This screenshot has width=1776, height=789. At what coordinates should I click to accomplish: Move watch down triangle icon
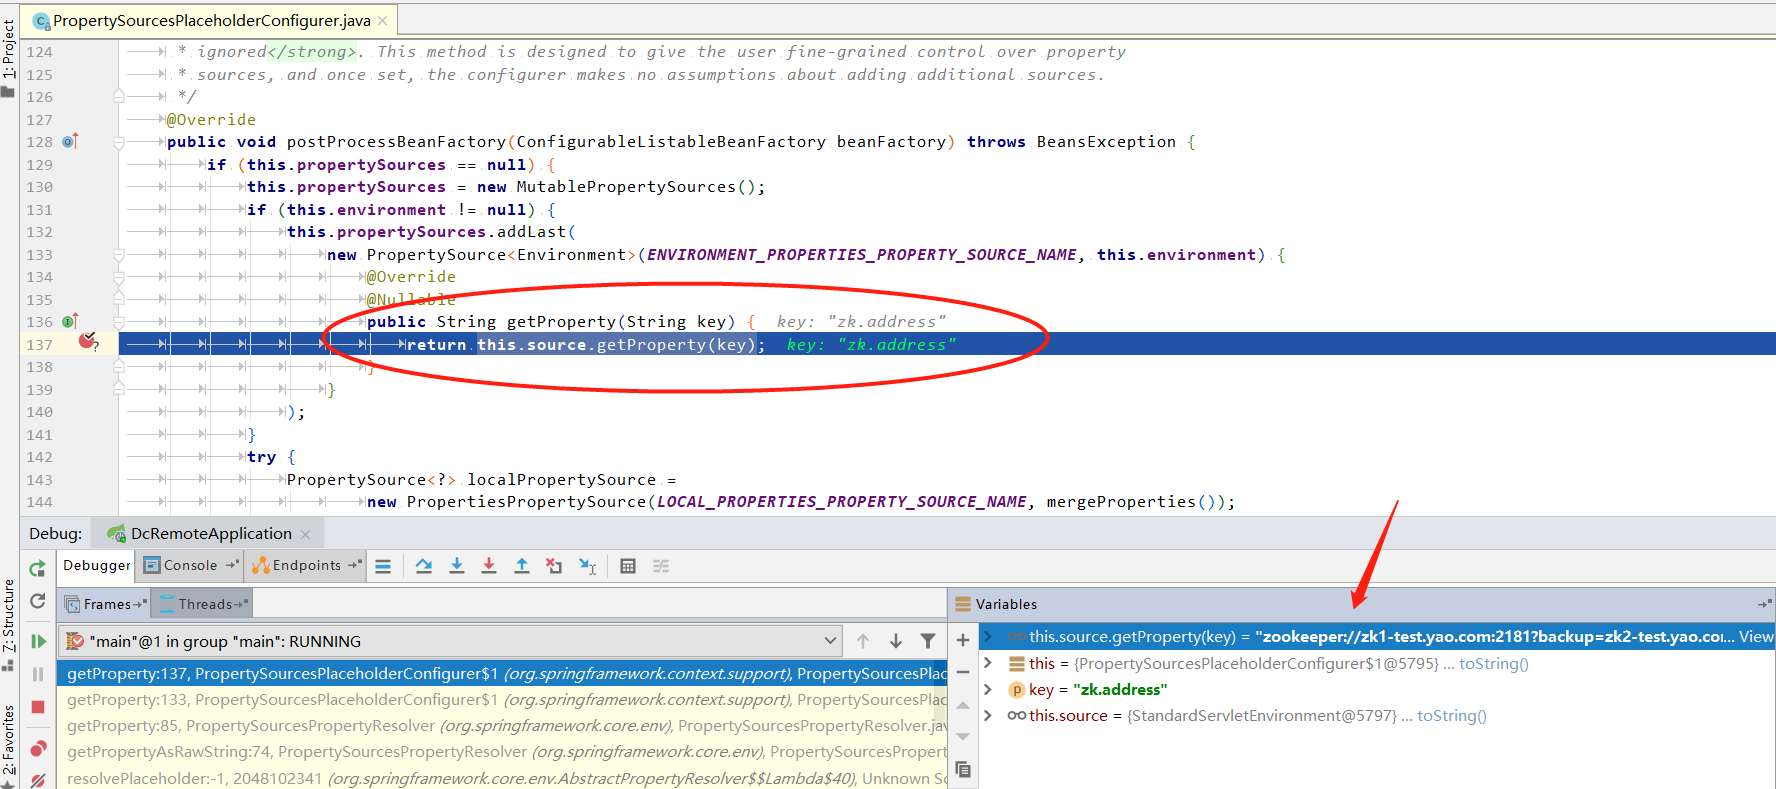point(963,737)
